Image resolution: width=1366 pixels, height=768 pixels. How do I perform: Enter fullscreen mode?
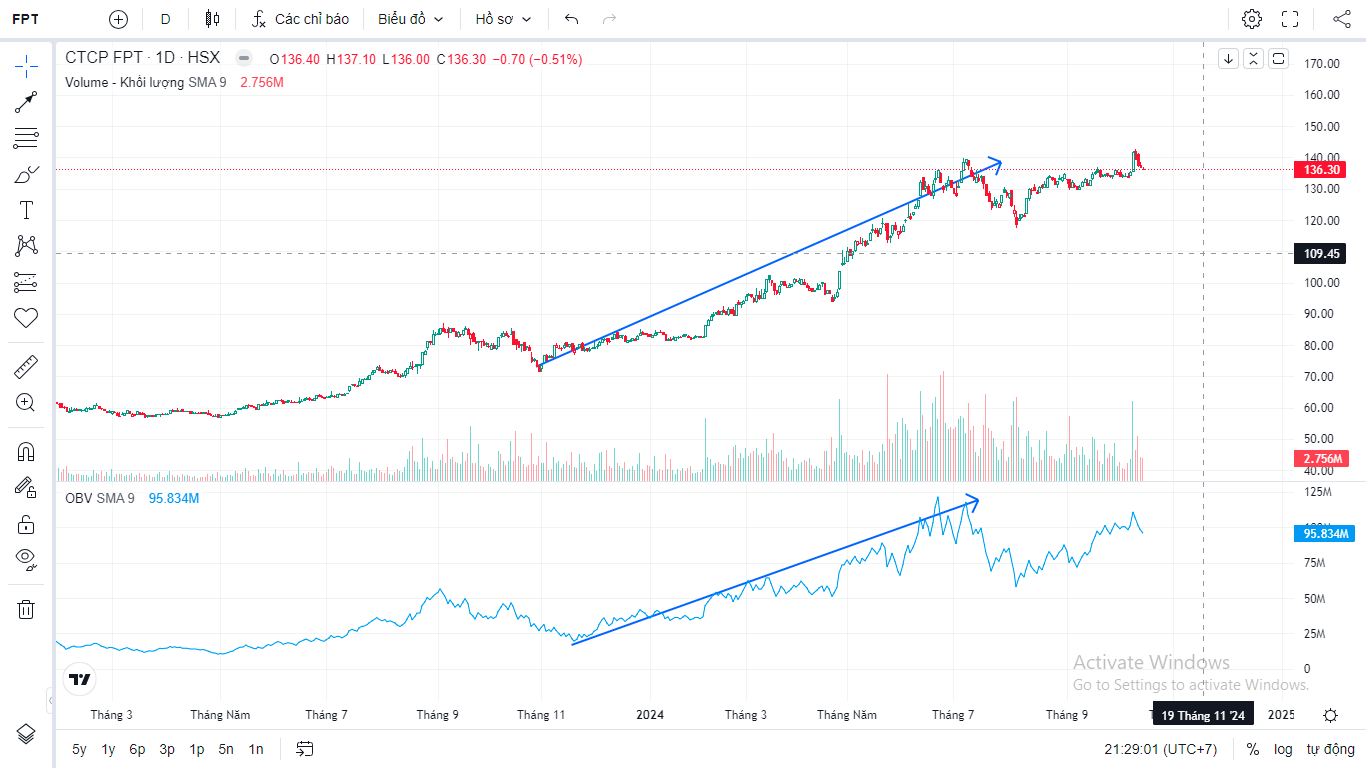[1290, 19]
